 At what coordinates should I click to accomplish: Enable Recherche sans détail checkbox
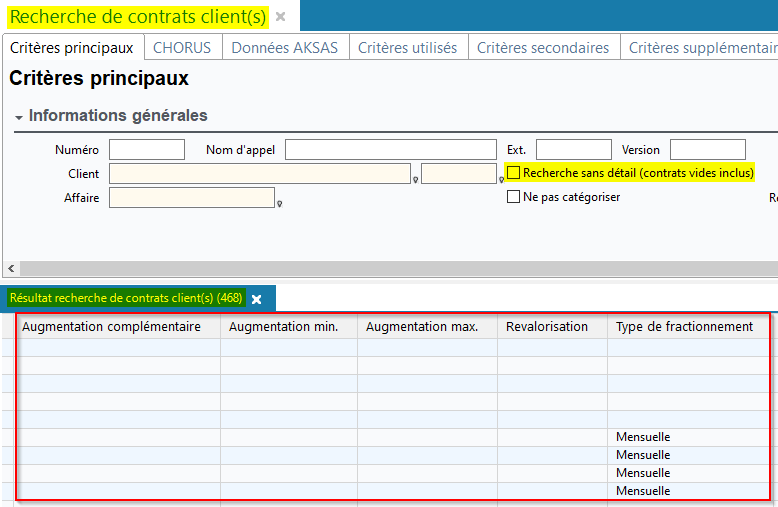pos(513,173)
